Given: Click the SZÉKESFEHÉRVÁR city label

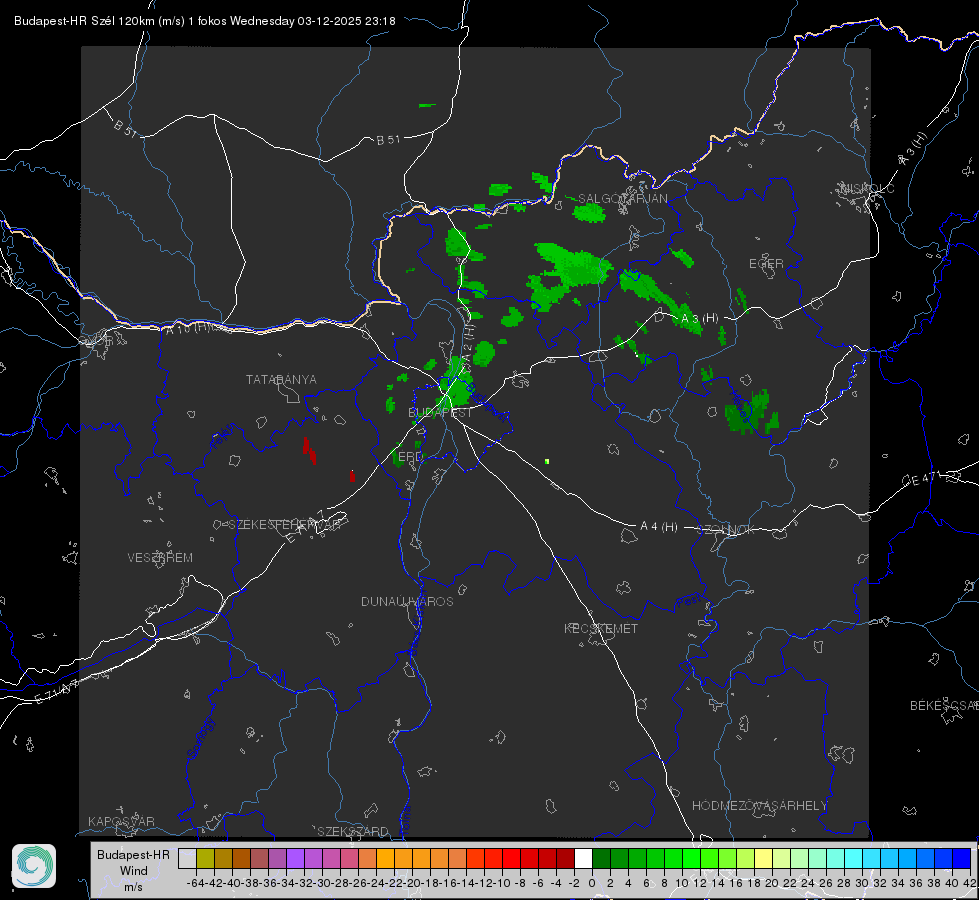Looking at the screenshot, I should (284, 525).
